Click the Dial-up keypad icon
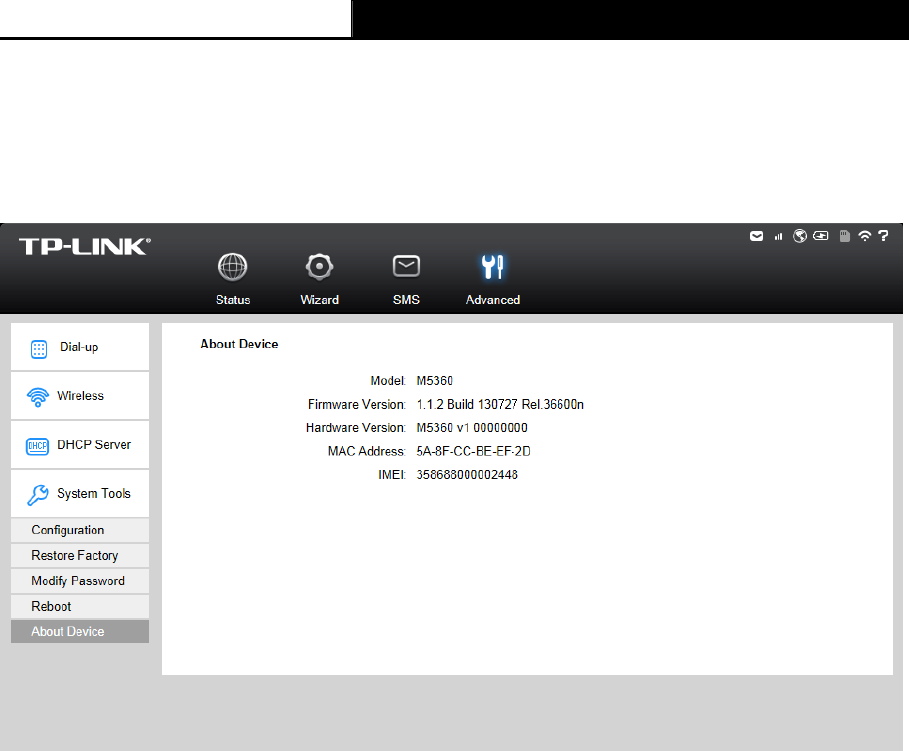 pos(39,350)
